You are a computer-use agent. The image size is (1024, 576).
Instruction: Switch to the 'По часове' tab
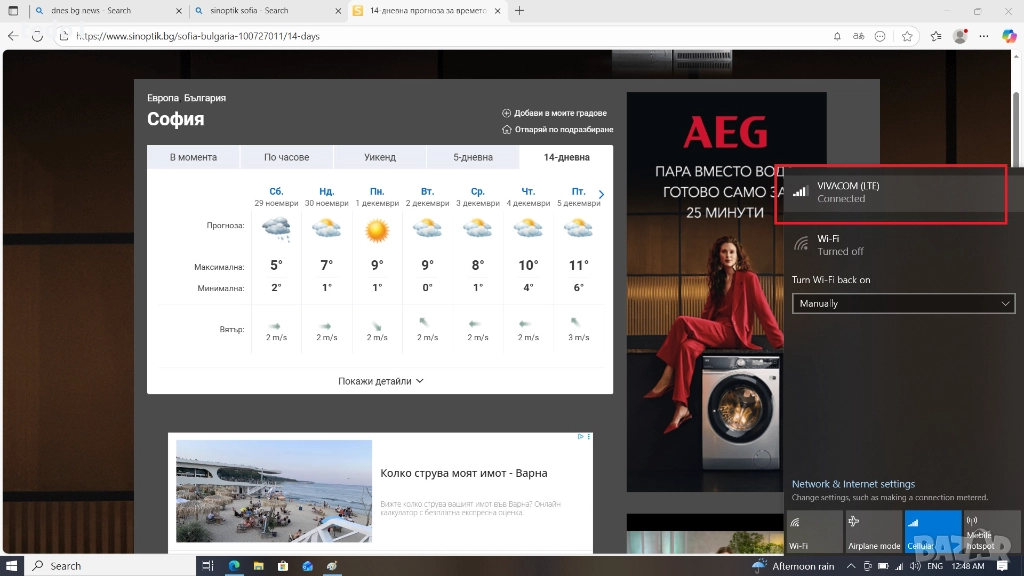pyautogui.click(x=286, y=157)
